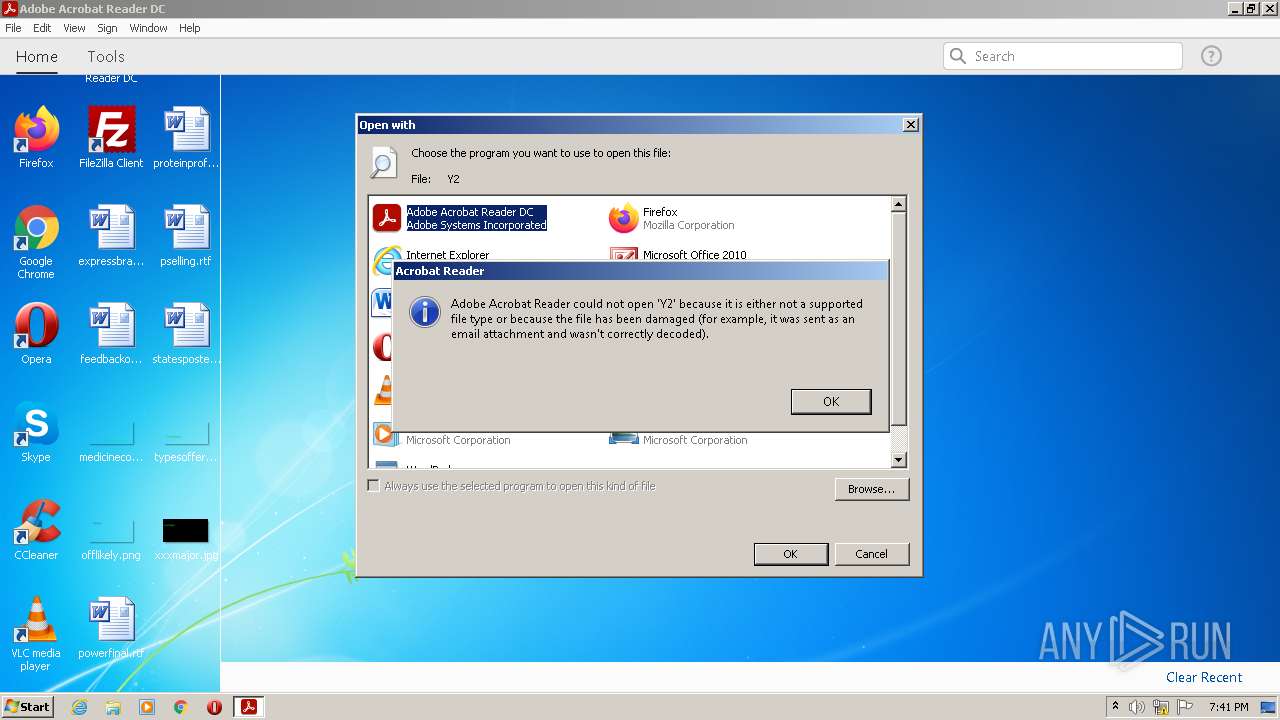
Task: Open the View menu
Action: tap(74, 28)
